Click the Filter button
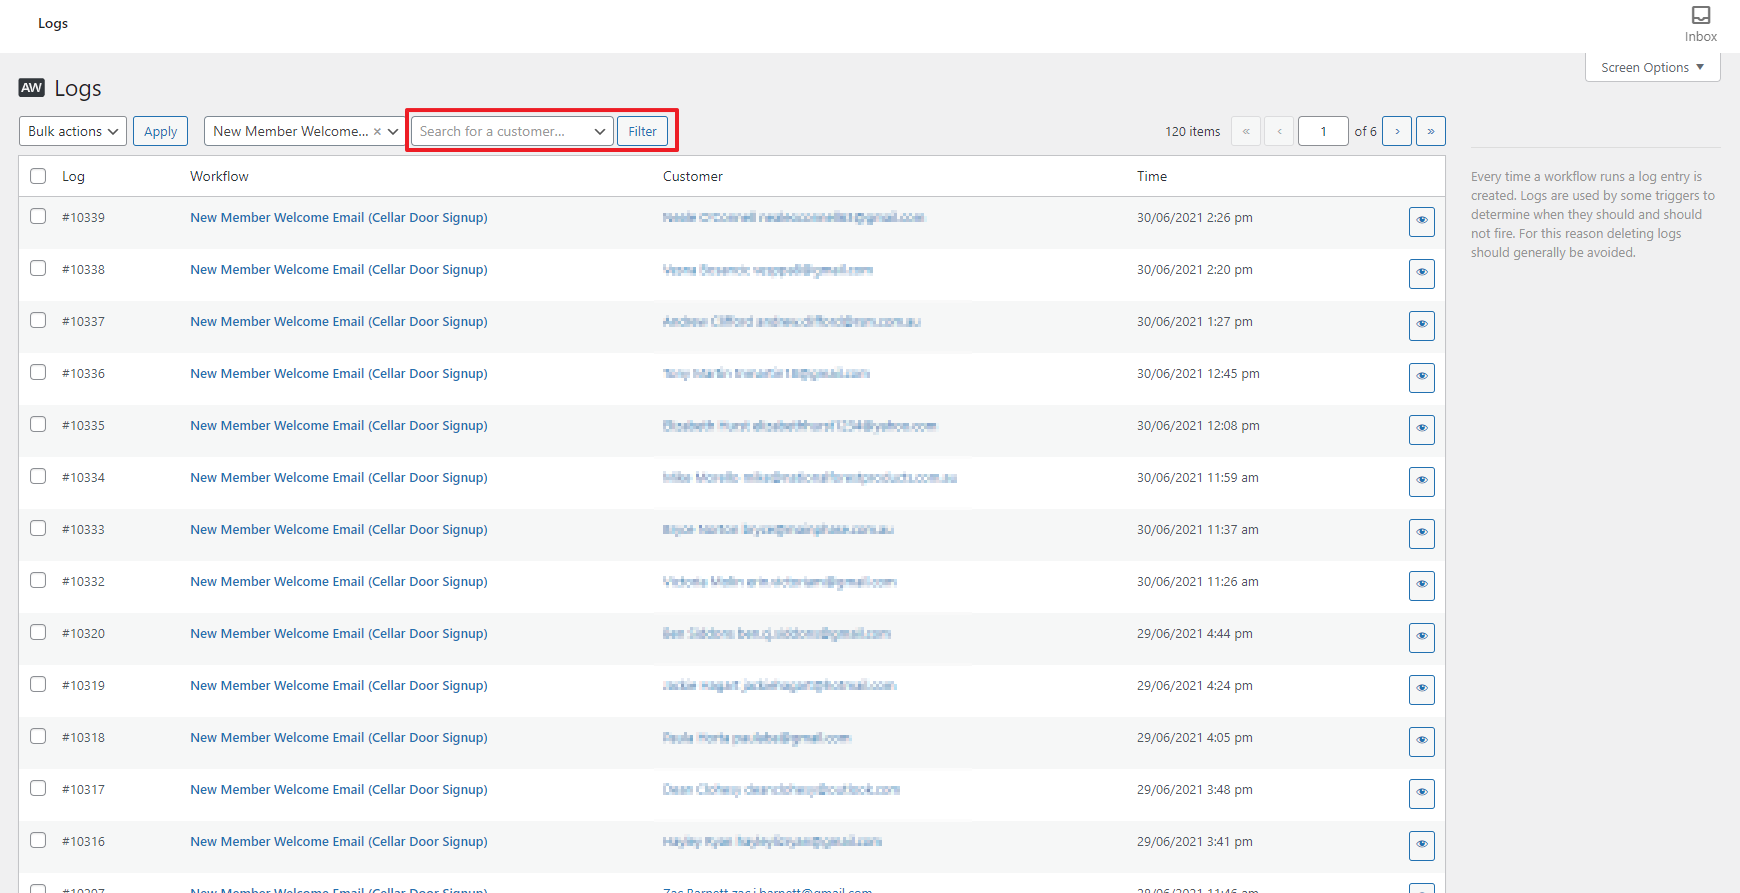 tap(642, 131)
